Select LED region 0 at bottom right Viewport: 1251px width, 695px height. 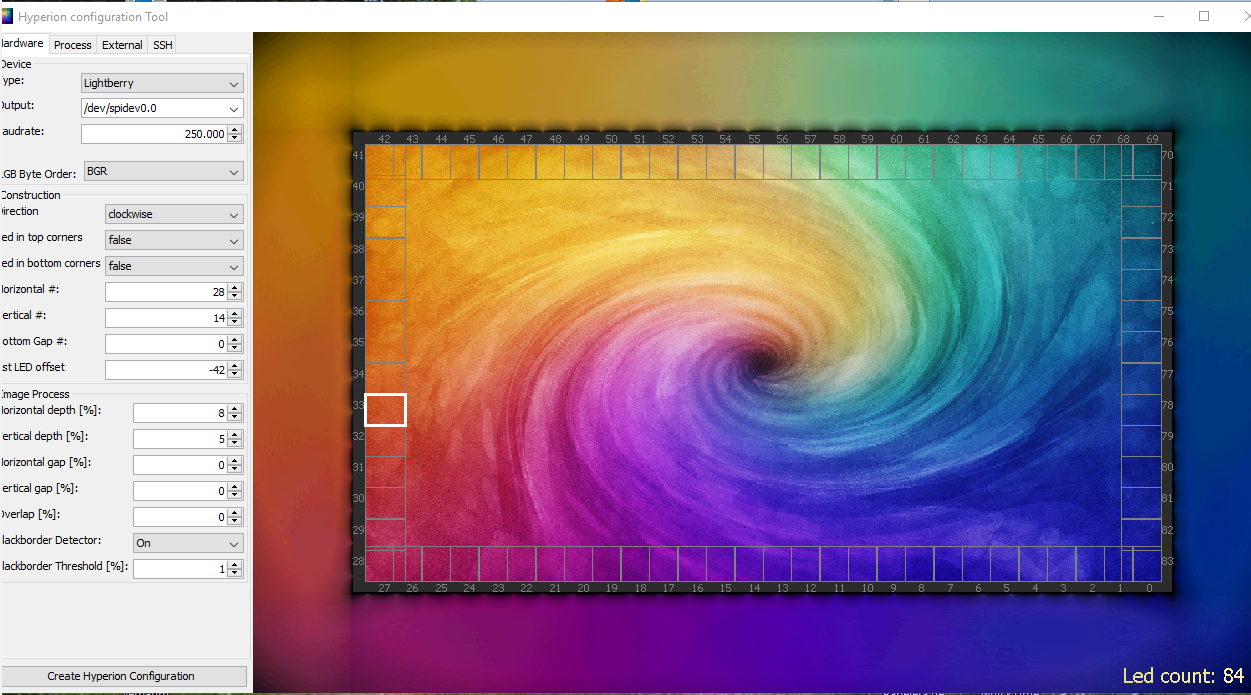[x=1147, y=564]
